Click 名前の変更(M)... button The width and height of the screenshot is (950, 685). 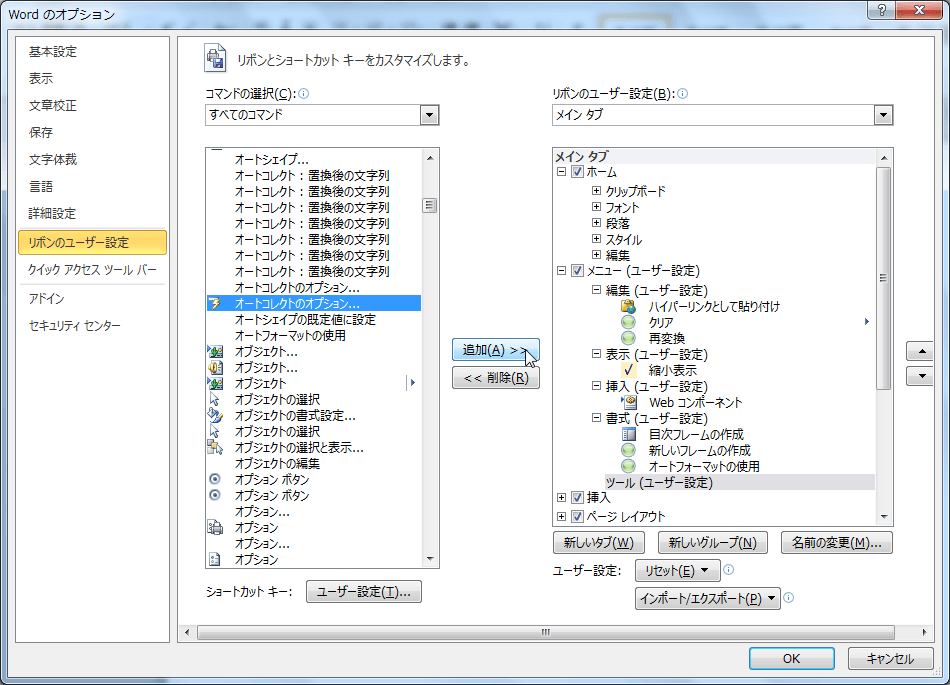pyautogui.click(x=837, y=543)
